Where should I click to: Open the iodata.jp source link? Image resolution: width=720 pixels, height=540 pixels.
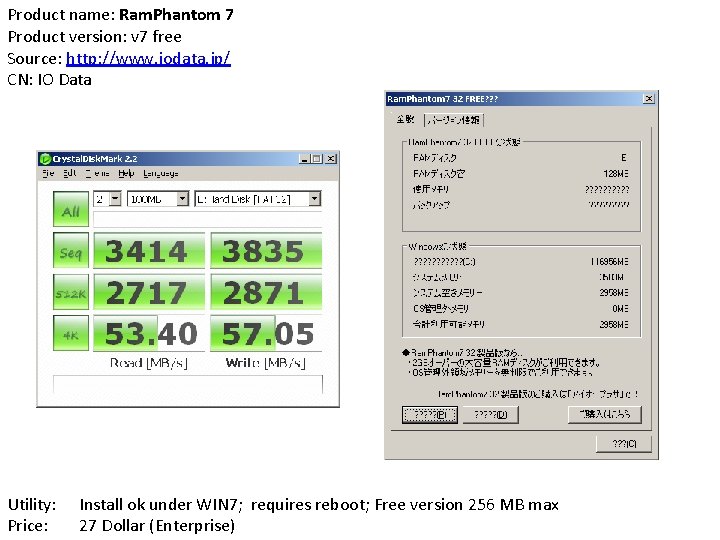148,58
